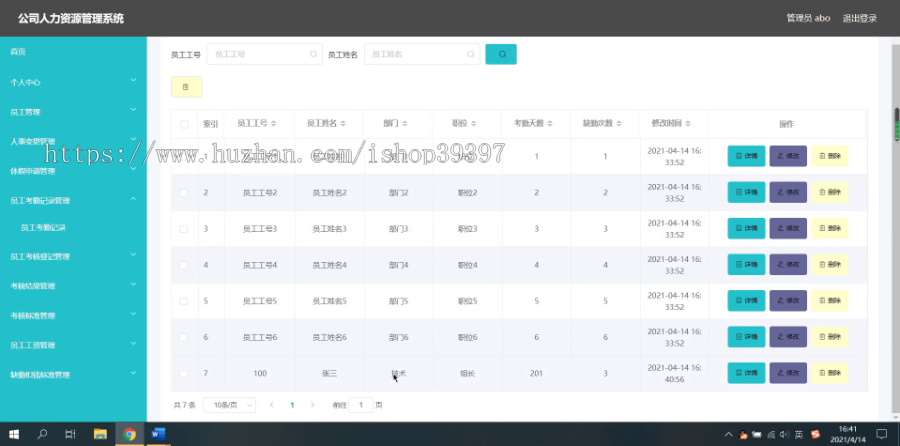Go to the previous page arrow
This screenshot has height=446, width=900.
272,405
